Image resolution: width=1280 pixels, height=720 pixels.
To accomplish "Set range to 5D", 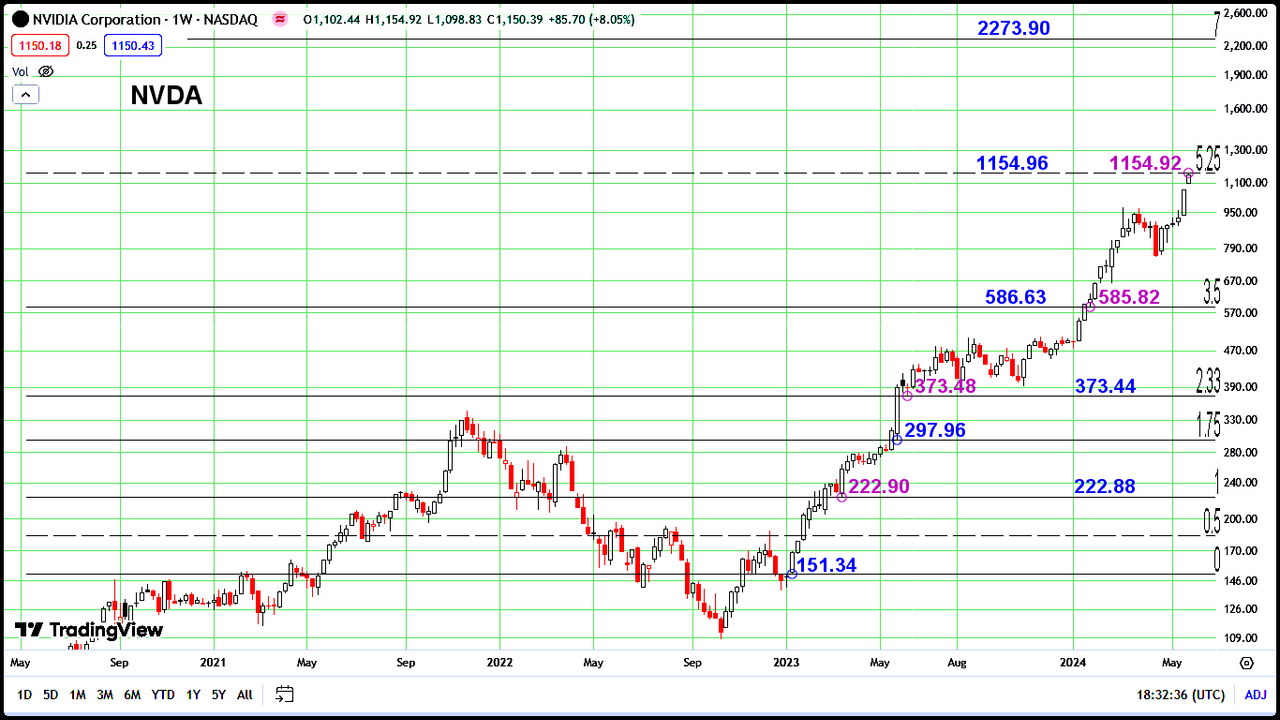I will pyautogui.click(x=50, y=694).
